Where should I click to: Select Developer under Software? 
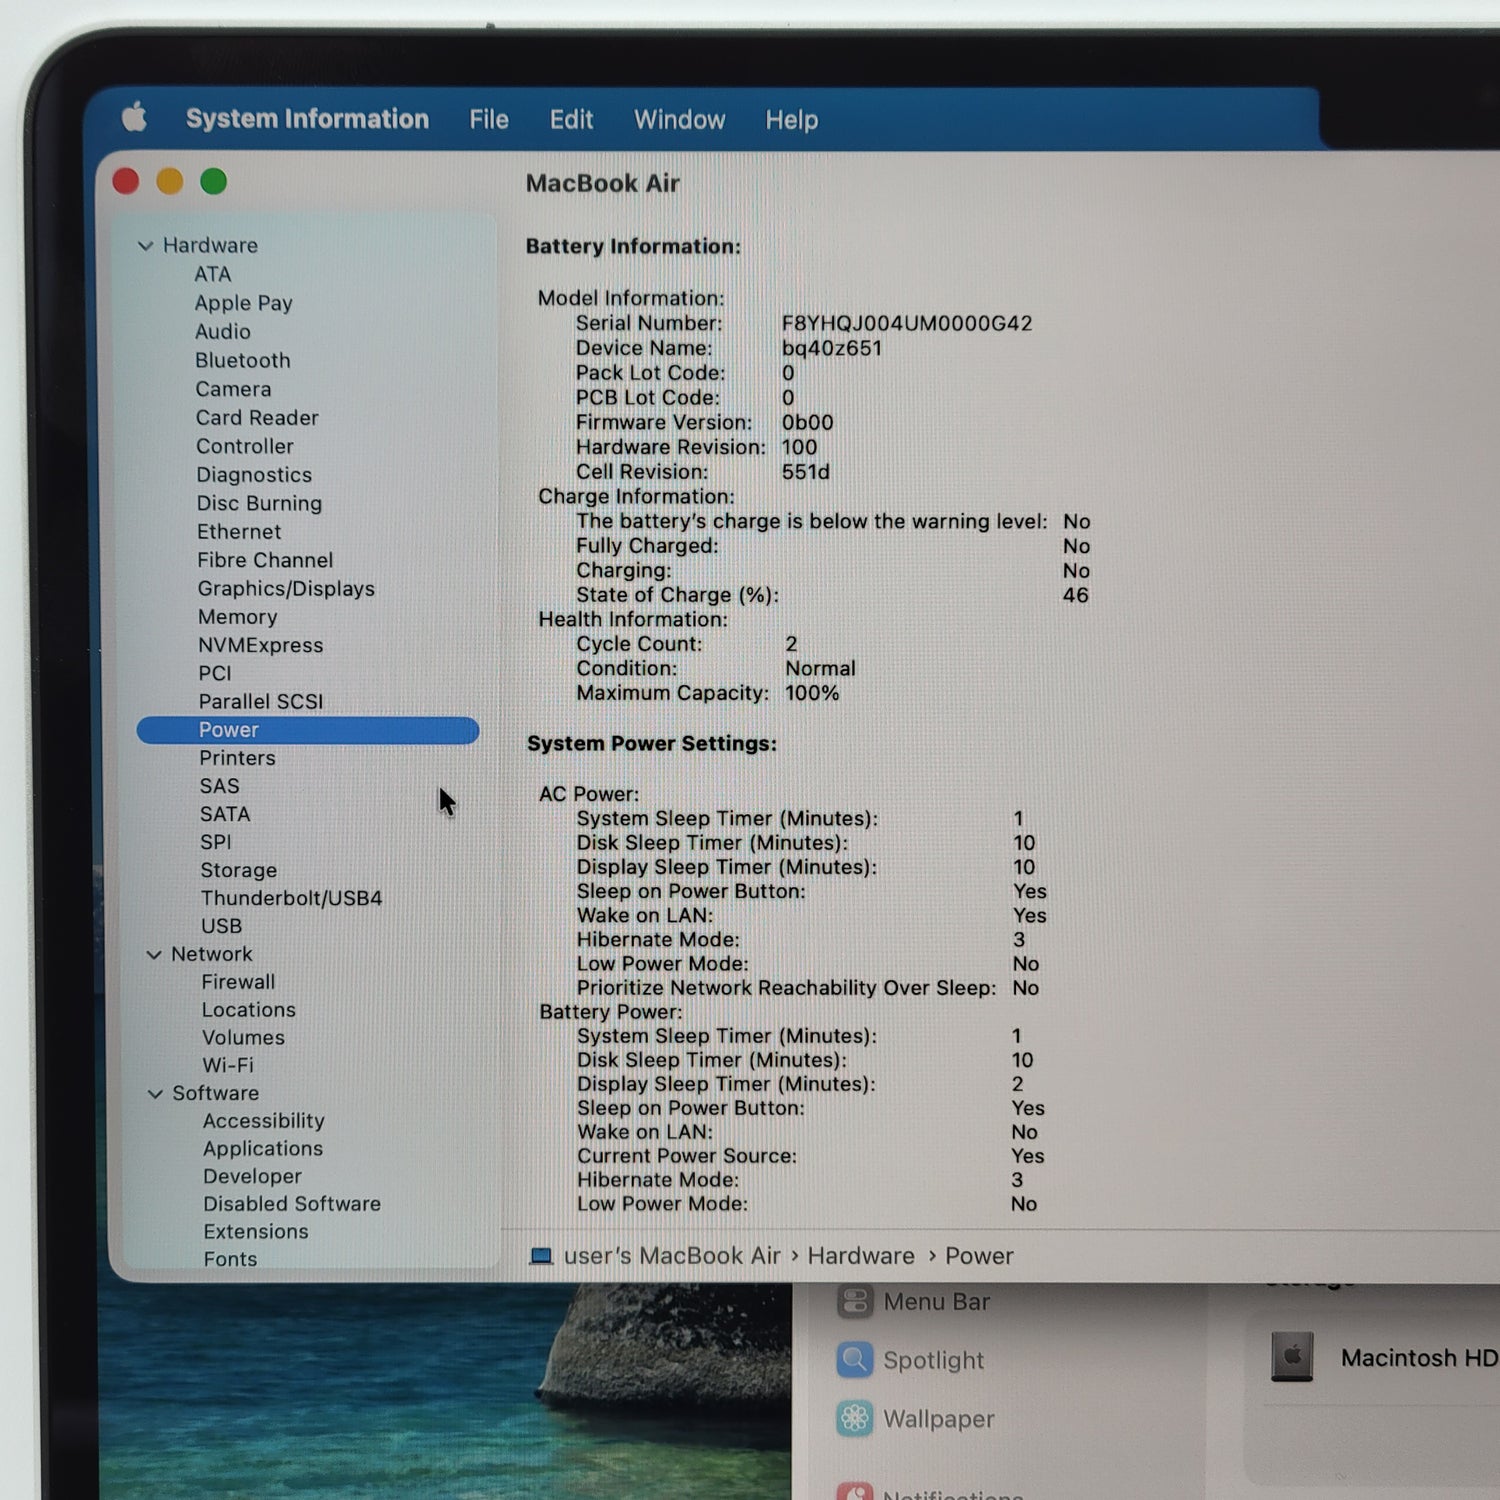[253, 1177]
